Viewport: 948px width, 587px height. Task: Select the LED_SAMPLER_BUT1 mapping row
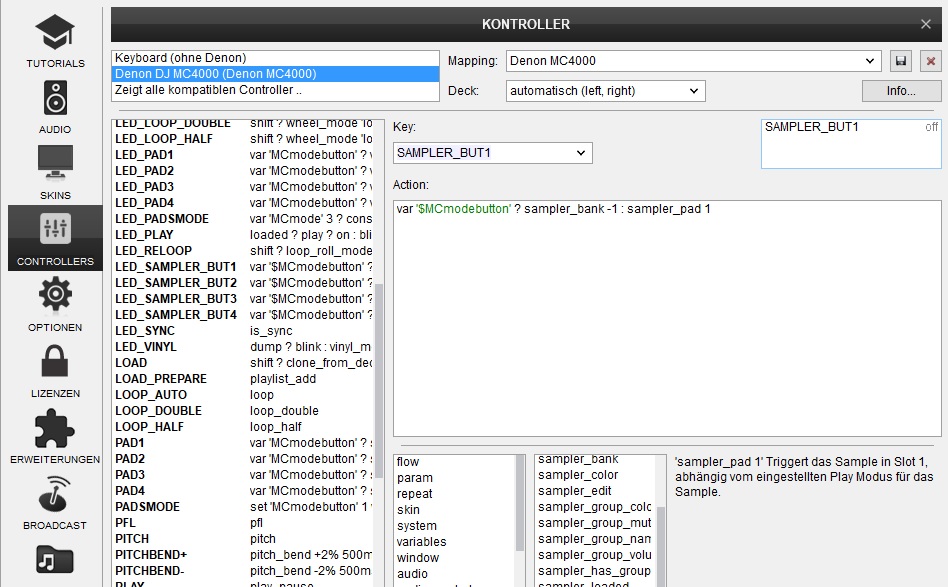point(244,267)
